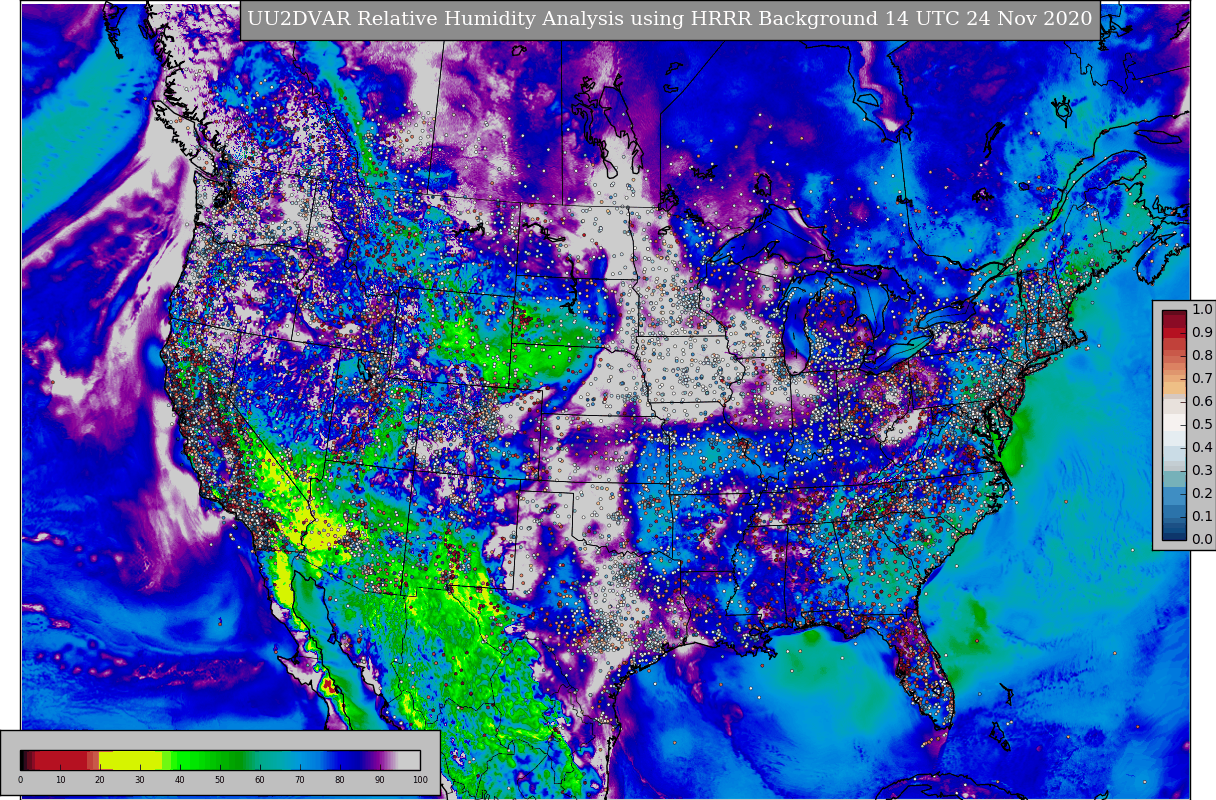Pick the yellow segment of humidity colorbar

pos(132,760)
